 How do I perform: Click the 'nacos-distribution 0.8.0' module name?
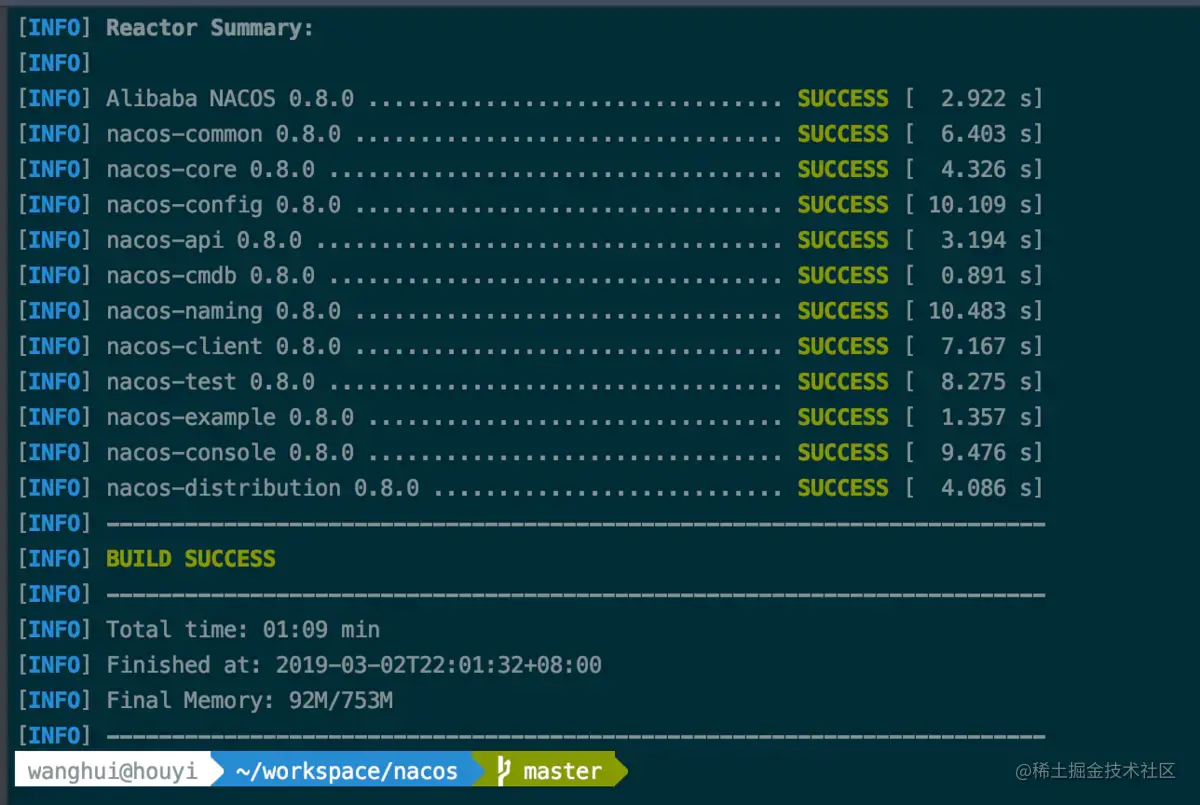[263, 488]
